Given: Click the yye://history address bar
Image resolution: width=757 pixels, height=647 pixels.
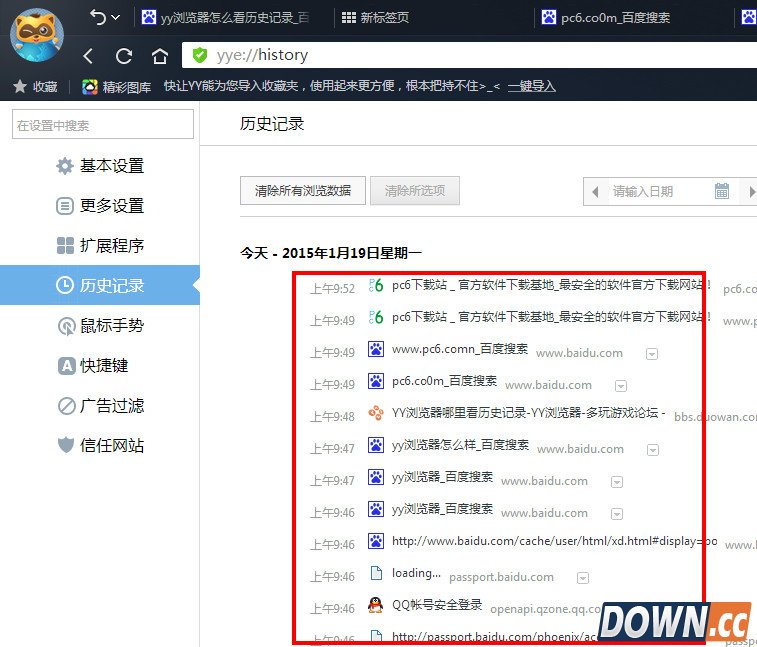Looking at the screenshot, I should coord(469,55).
